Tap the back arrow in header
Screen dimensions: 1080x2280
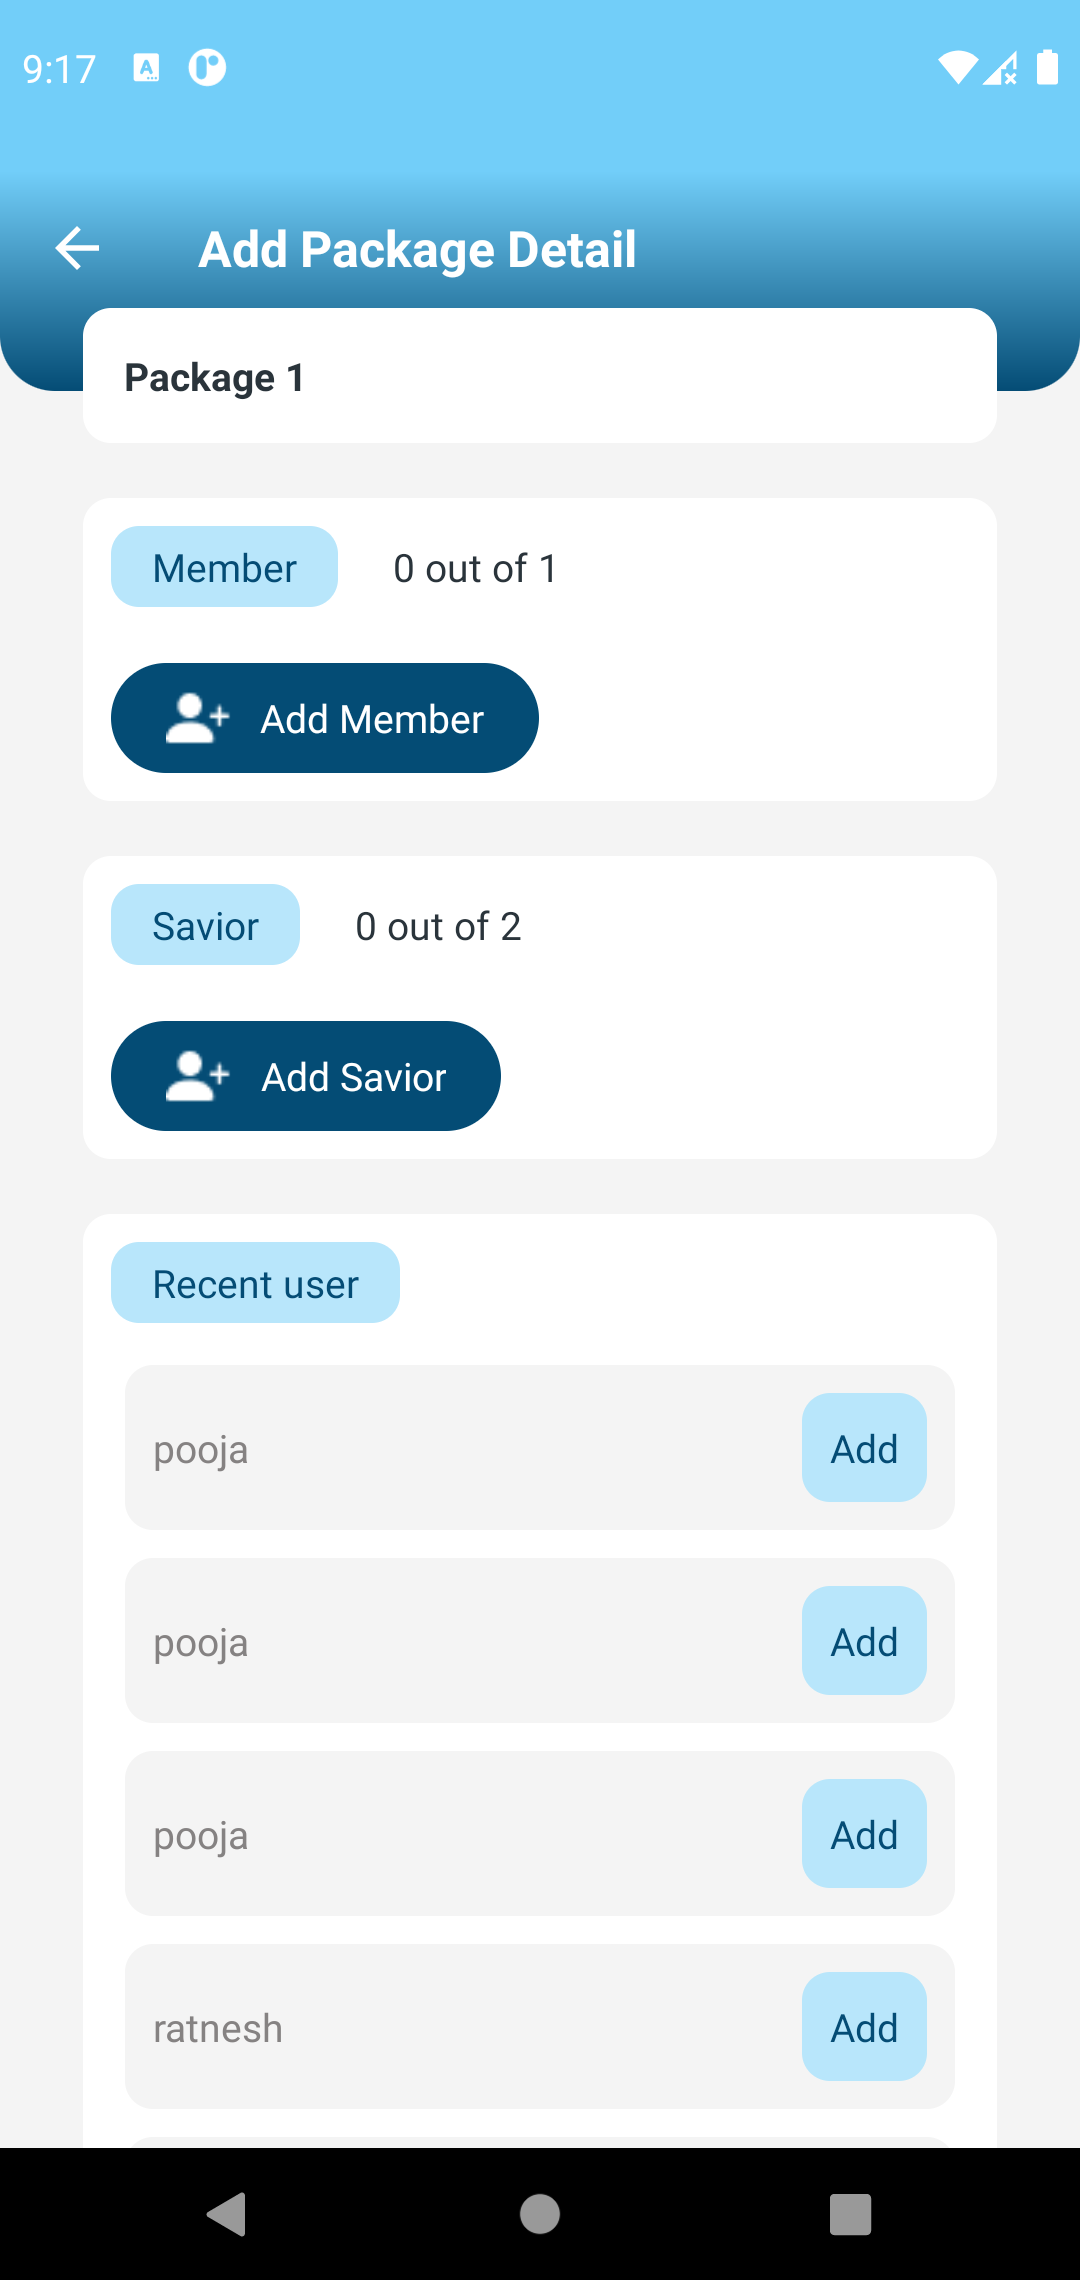(77, 248)
